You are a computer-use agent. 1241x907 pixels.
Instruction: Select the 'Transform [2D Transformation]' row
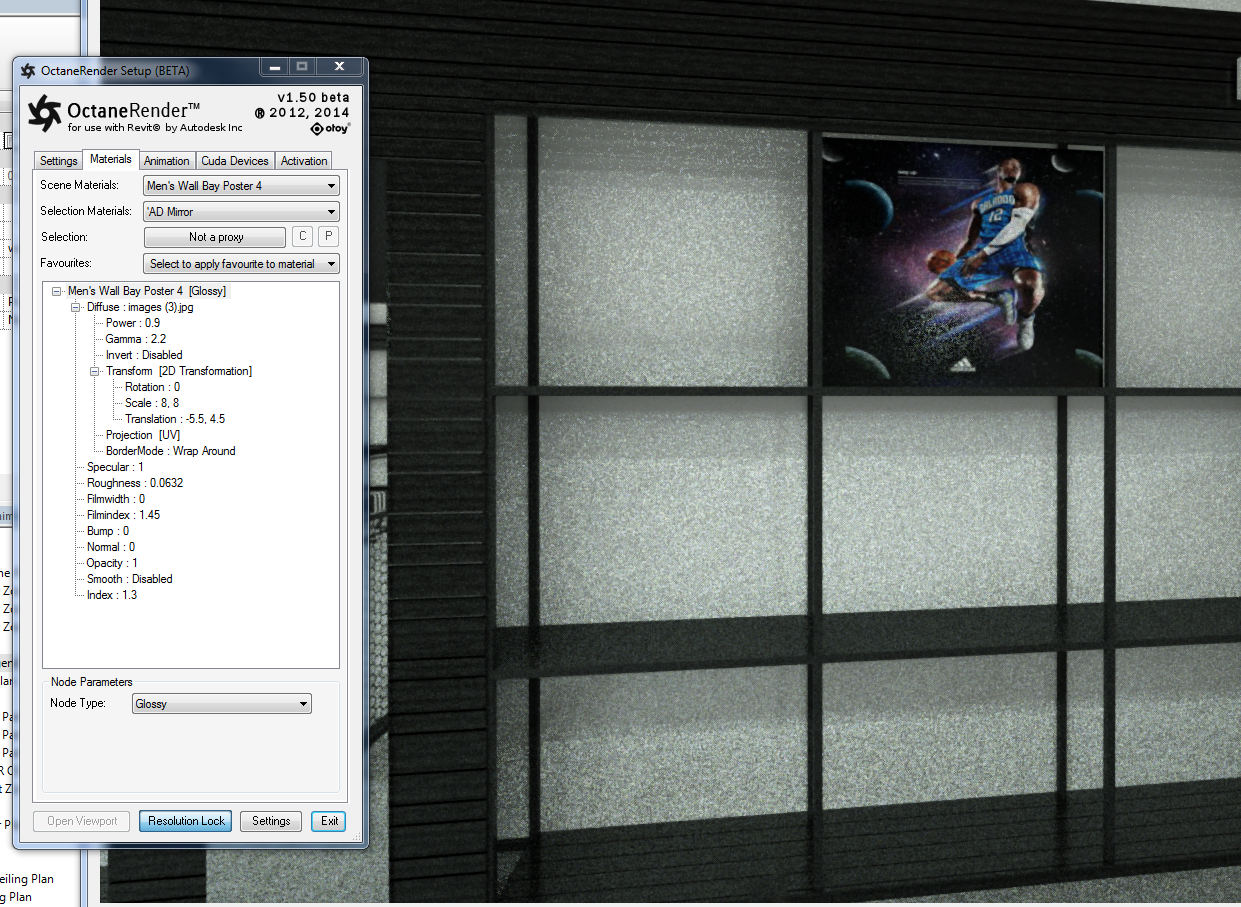point(179,371)
